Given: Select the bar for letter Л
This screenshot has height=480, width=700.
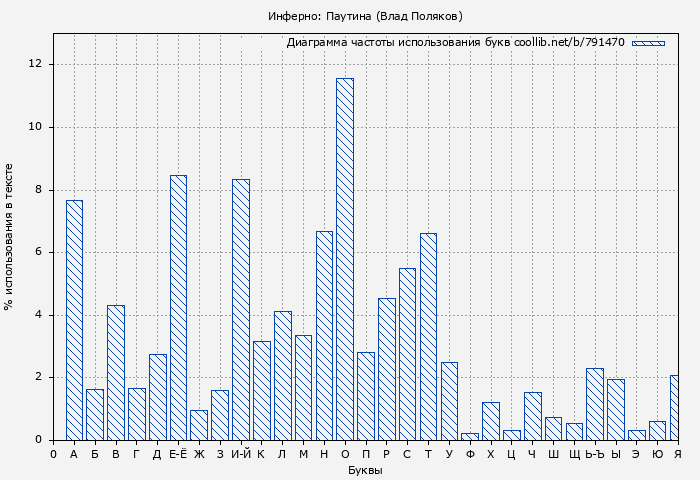Looking at the screenshot, I should coord(282,375).
